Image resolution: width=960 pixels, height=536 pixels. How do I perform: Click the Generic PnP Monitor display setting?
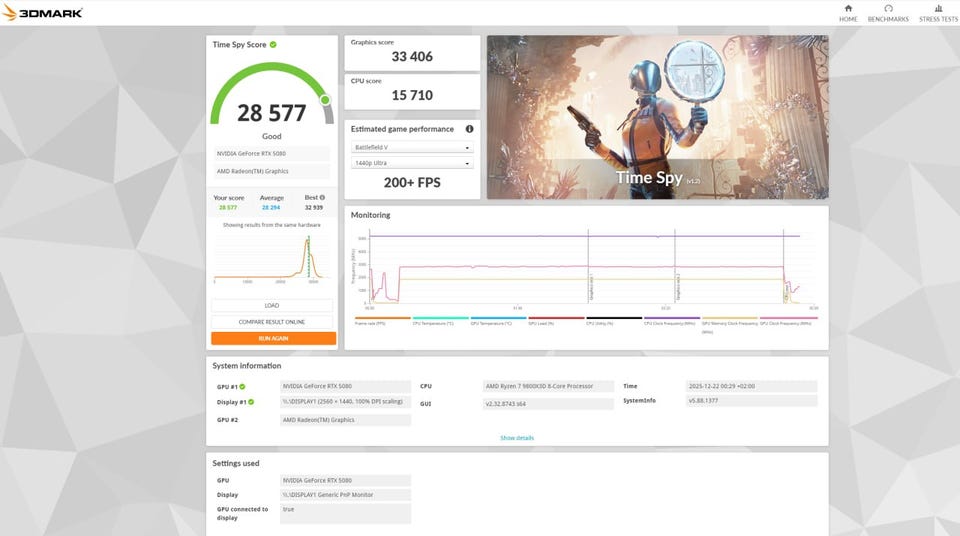(345, 495)
